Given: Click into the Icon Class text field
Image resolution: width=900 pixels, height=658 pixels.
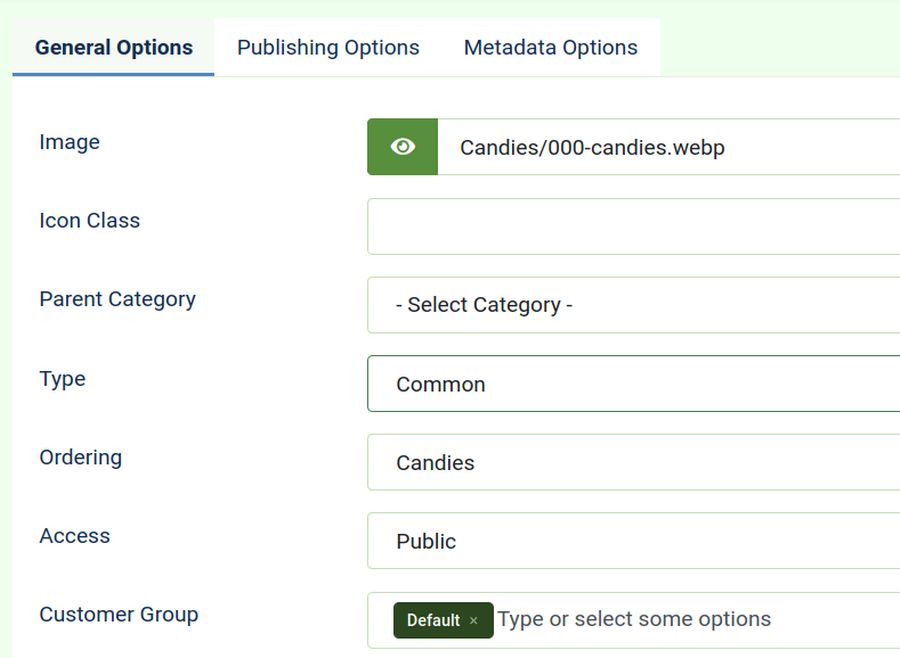Looking at the screenshot, I should (x=632, y=226).
